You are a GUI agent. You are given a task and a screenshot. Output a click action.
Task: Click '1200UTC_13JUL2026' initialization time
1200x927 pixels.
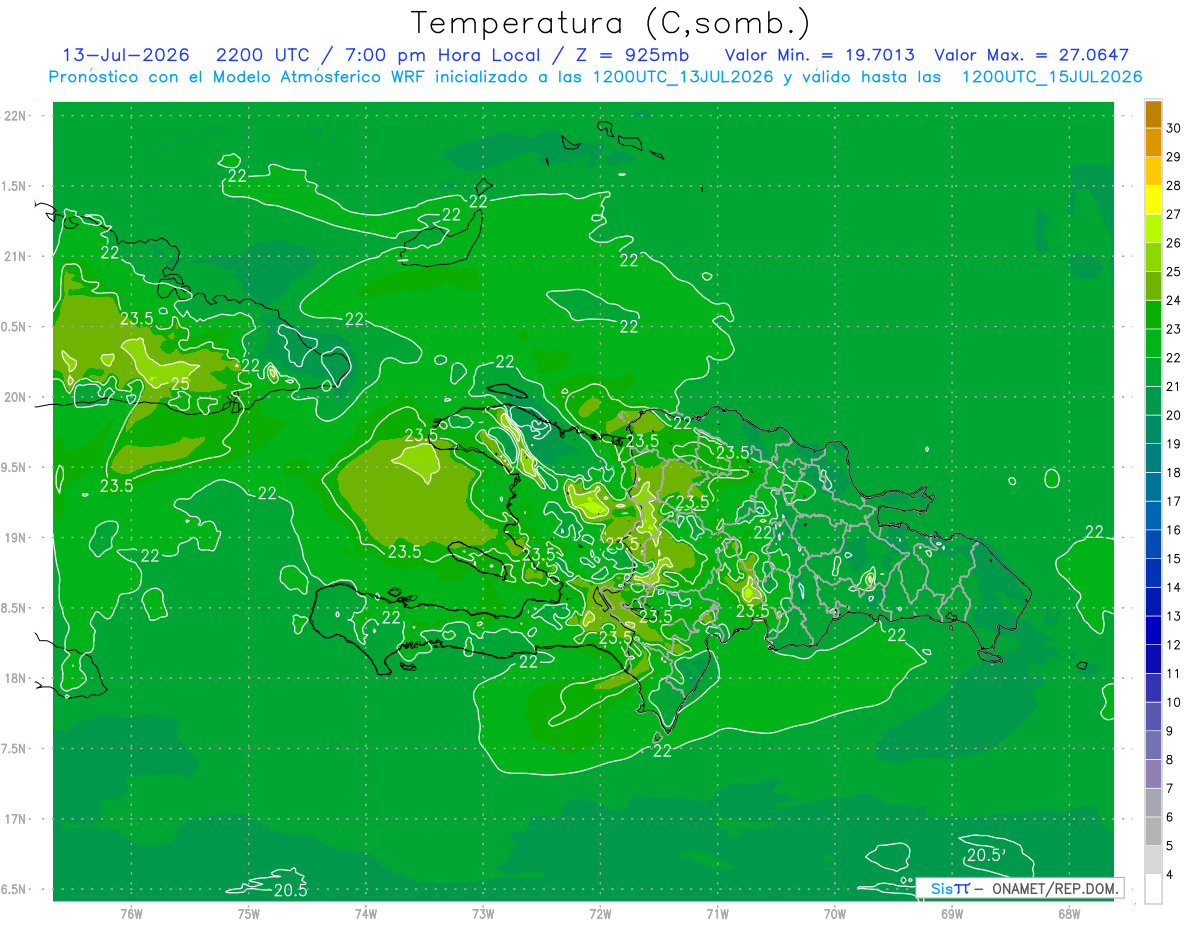click(x=683, y=77)
